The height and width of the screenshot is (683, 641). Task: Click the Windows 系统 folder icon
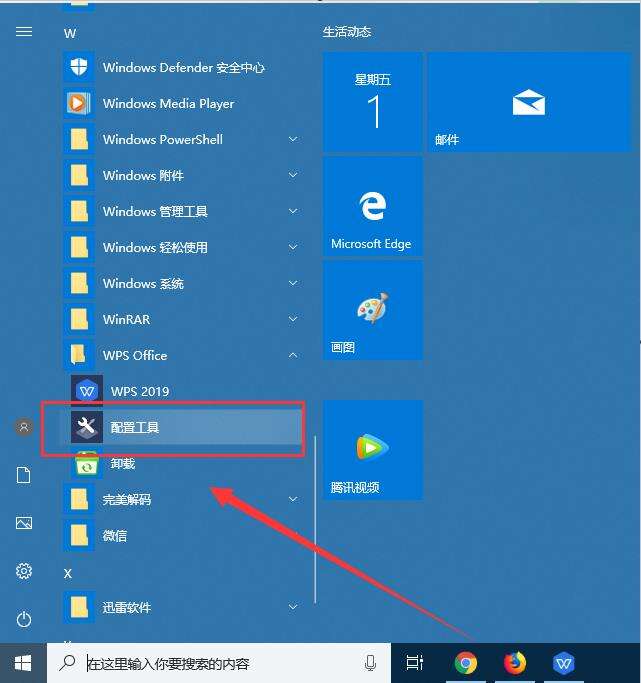click(x=79, y=283)
